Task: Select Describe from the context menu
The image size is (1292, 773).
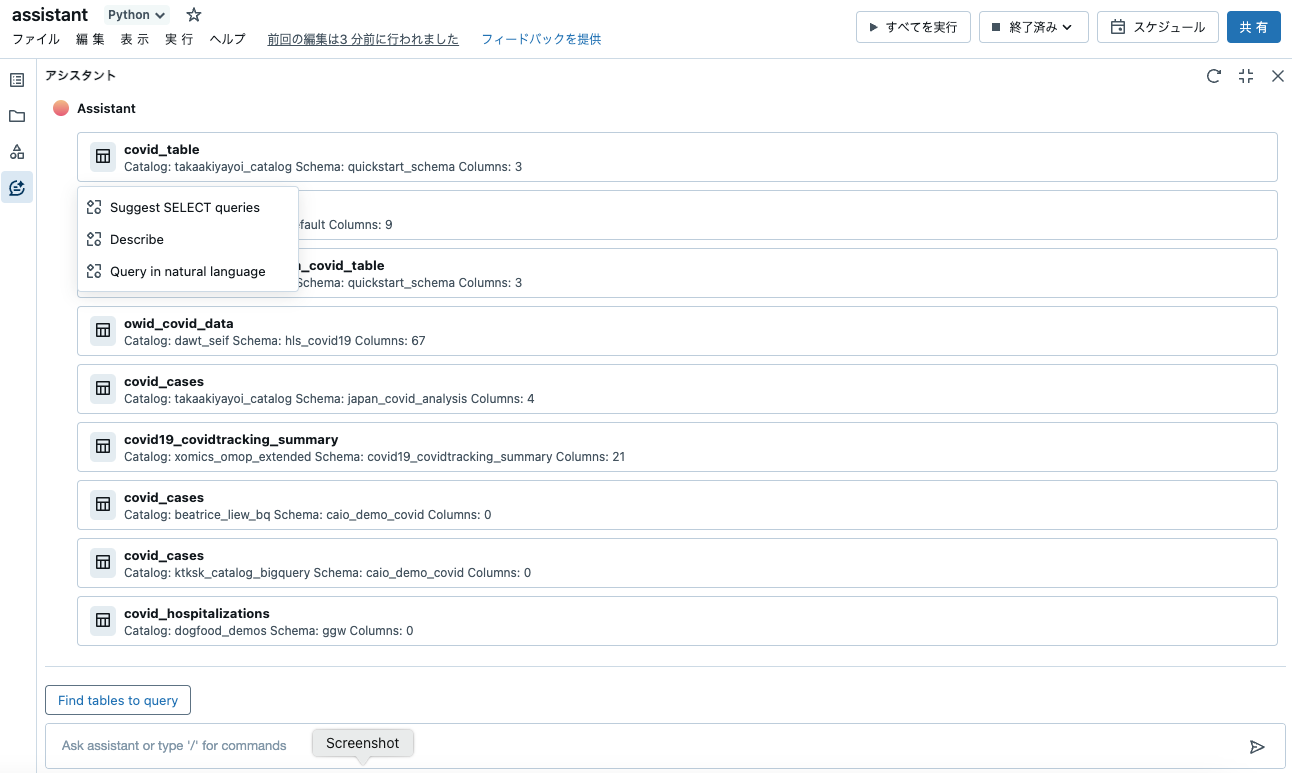Action: click(137, 239)
